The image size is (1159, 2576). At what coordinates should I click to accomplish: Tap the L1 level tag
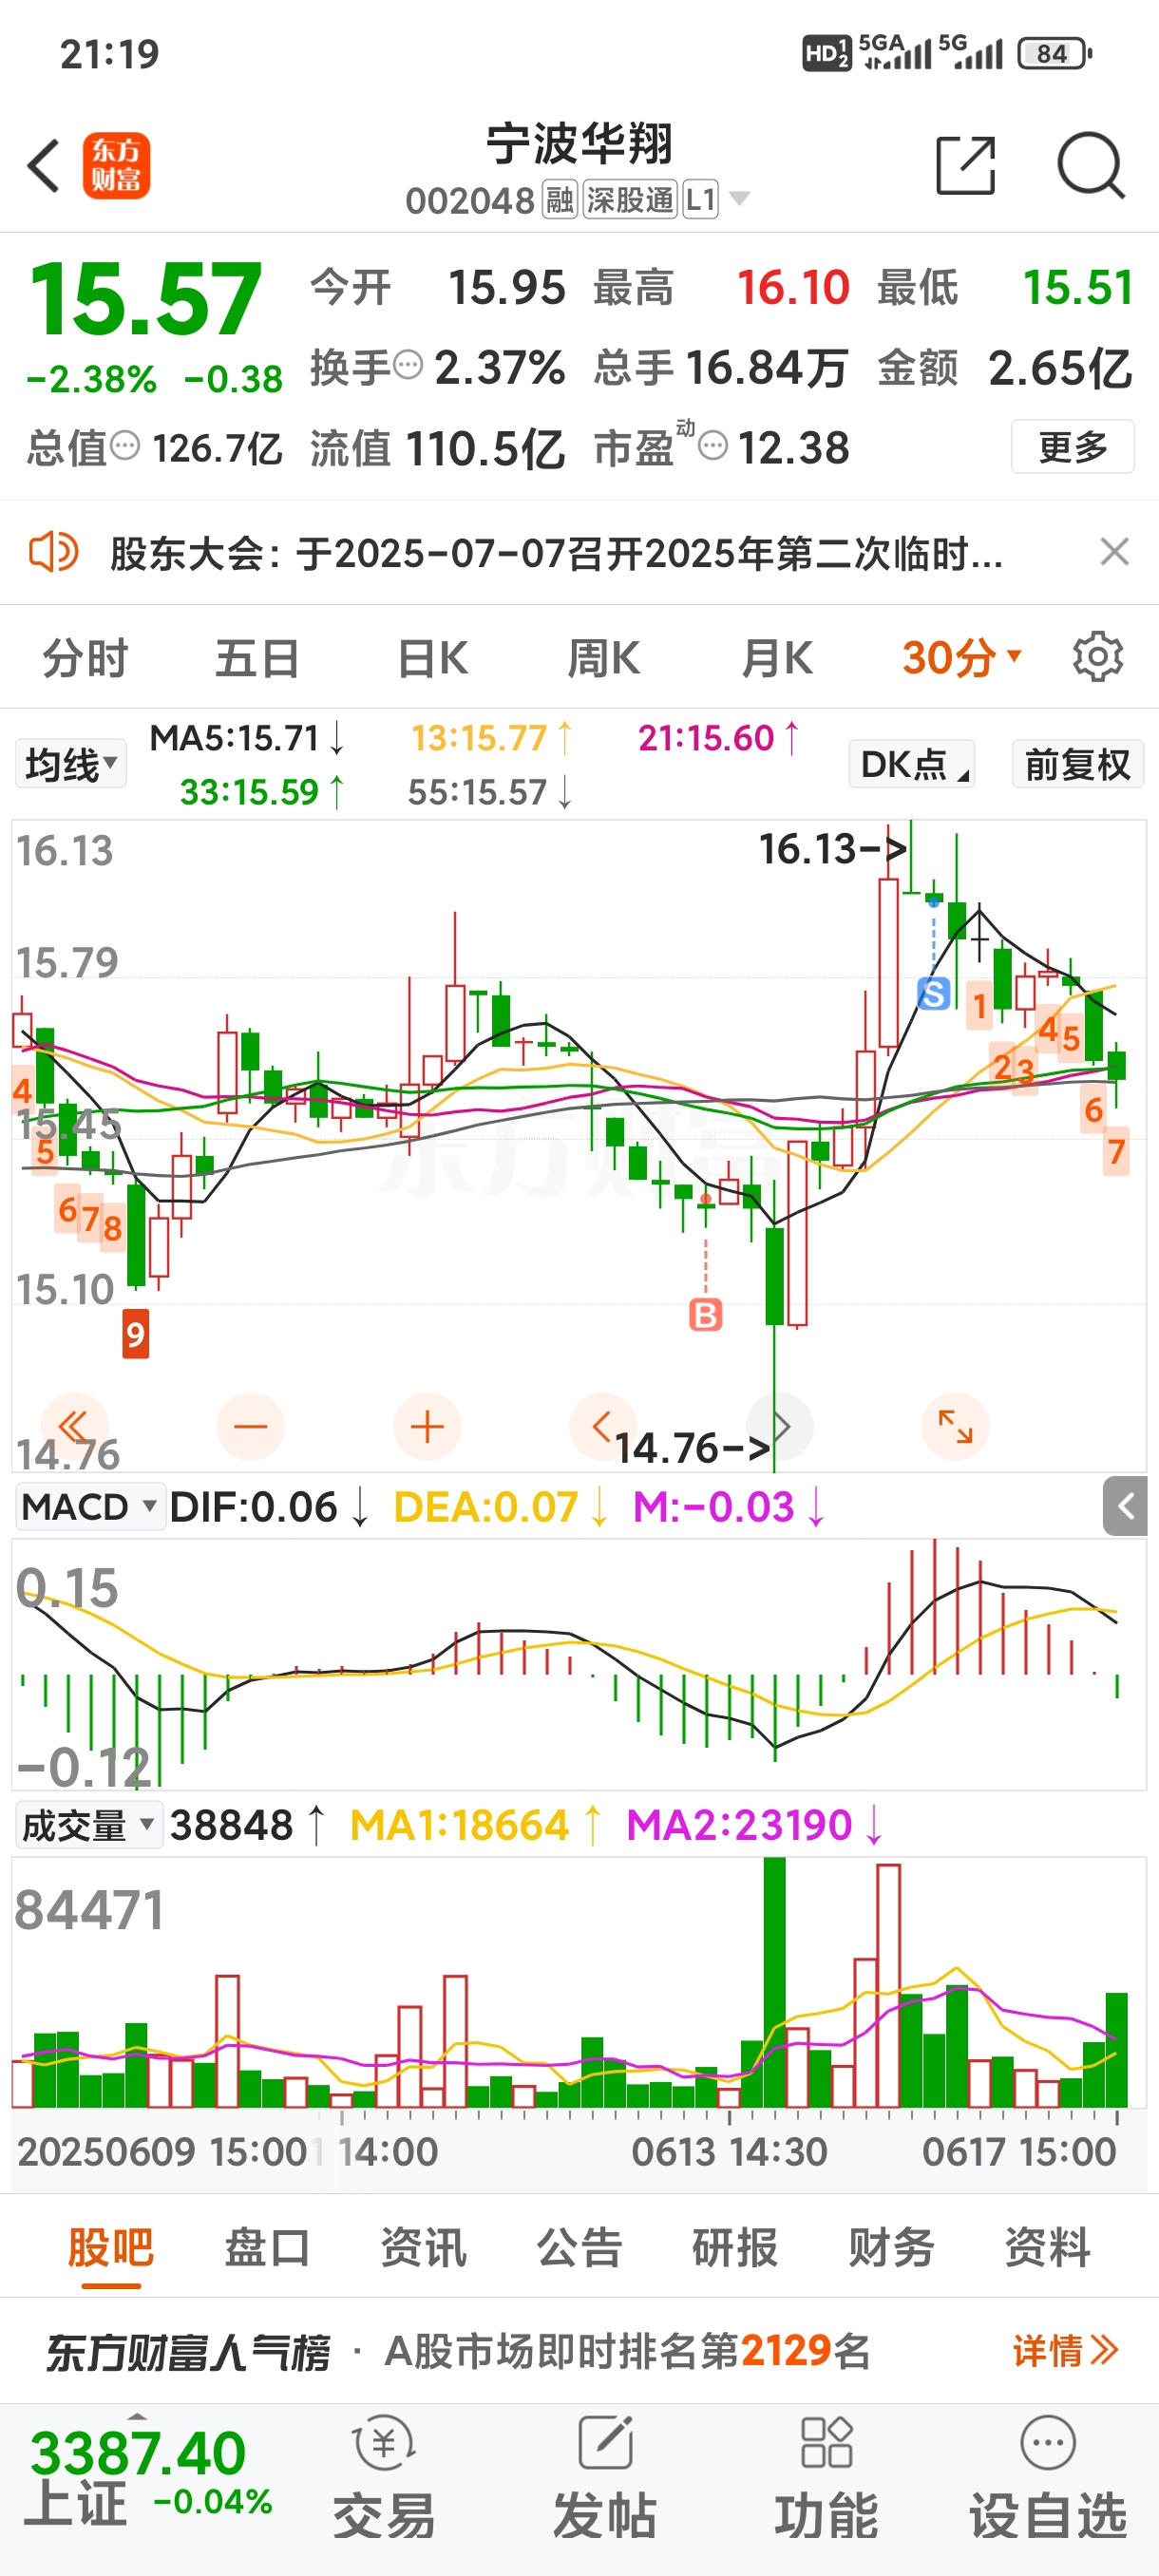coord(700,200)
